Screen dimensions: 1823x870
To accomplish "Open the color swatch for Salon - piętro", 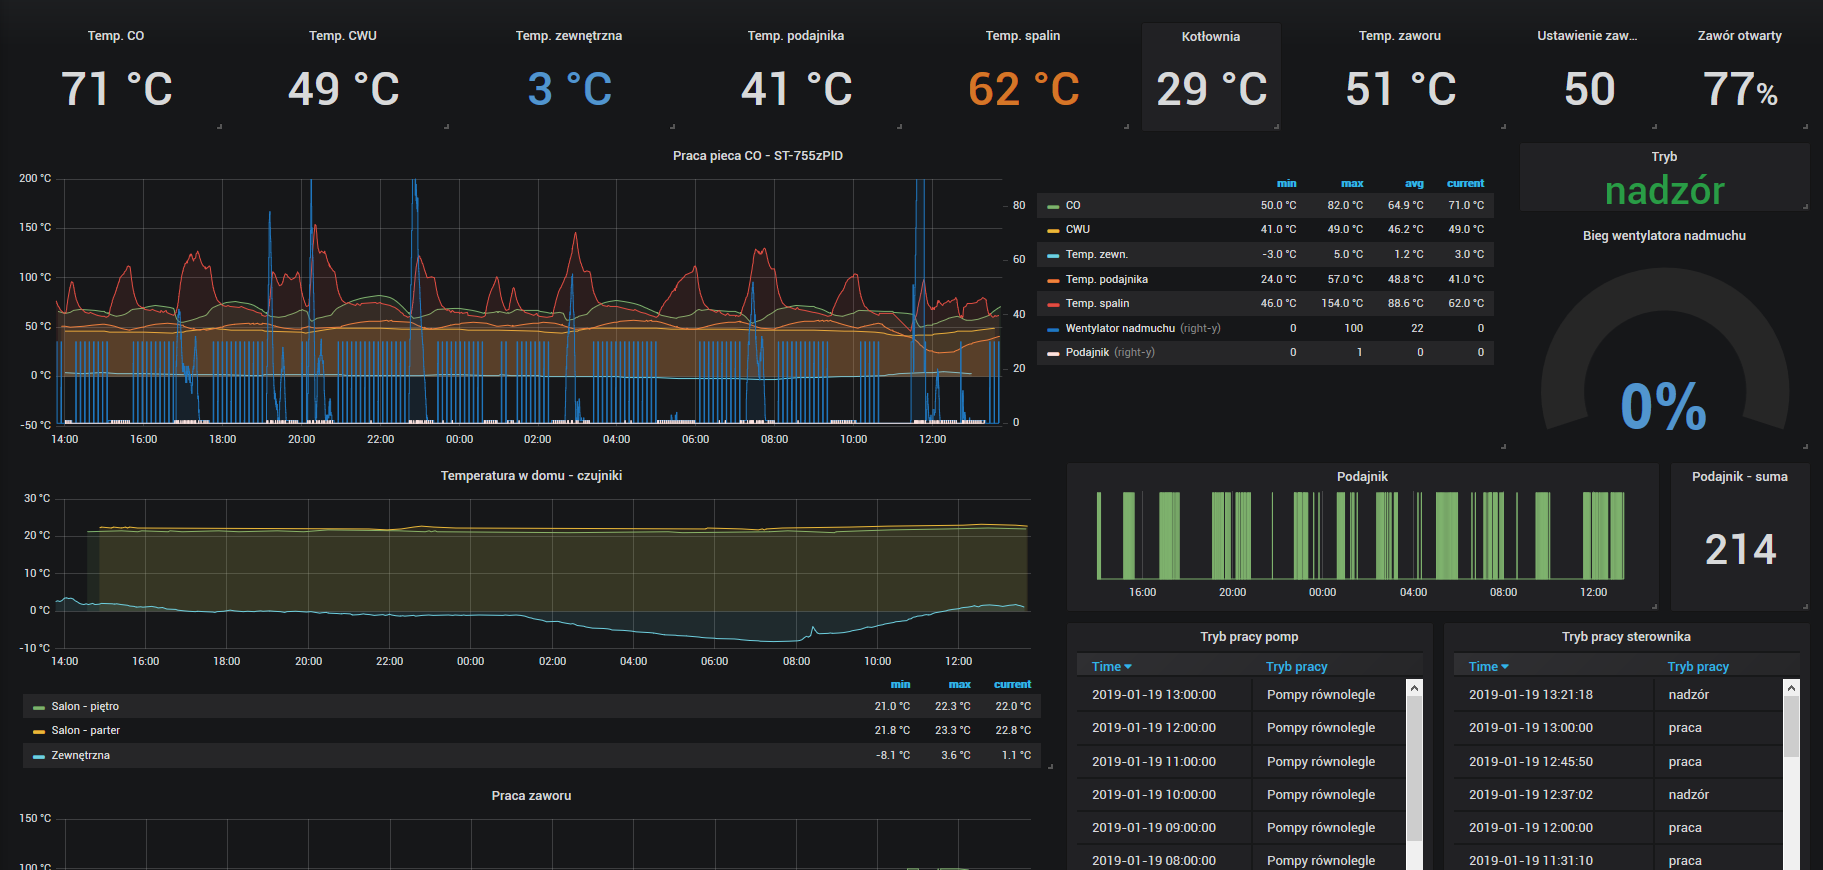I will coord(39,707).
